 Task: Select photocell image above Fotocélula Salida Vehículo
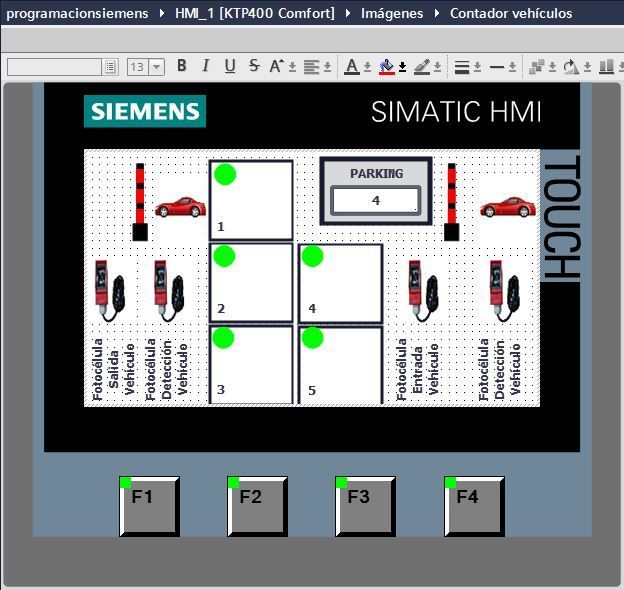click(109, 291)
